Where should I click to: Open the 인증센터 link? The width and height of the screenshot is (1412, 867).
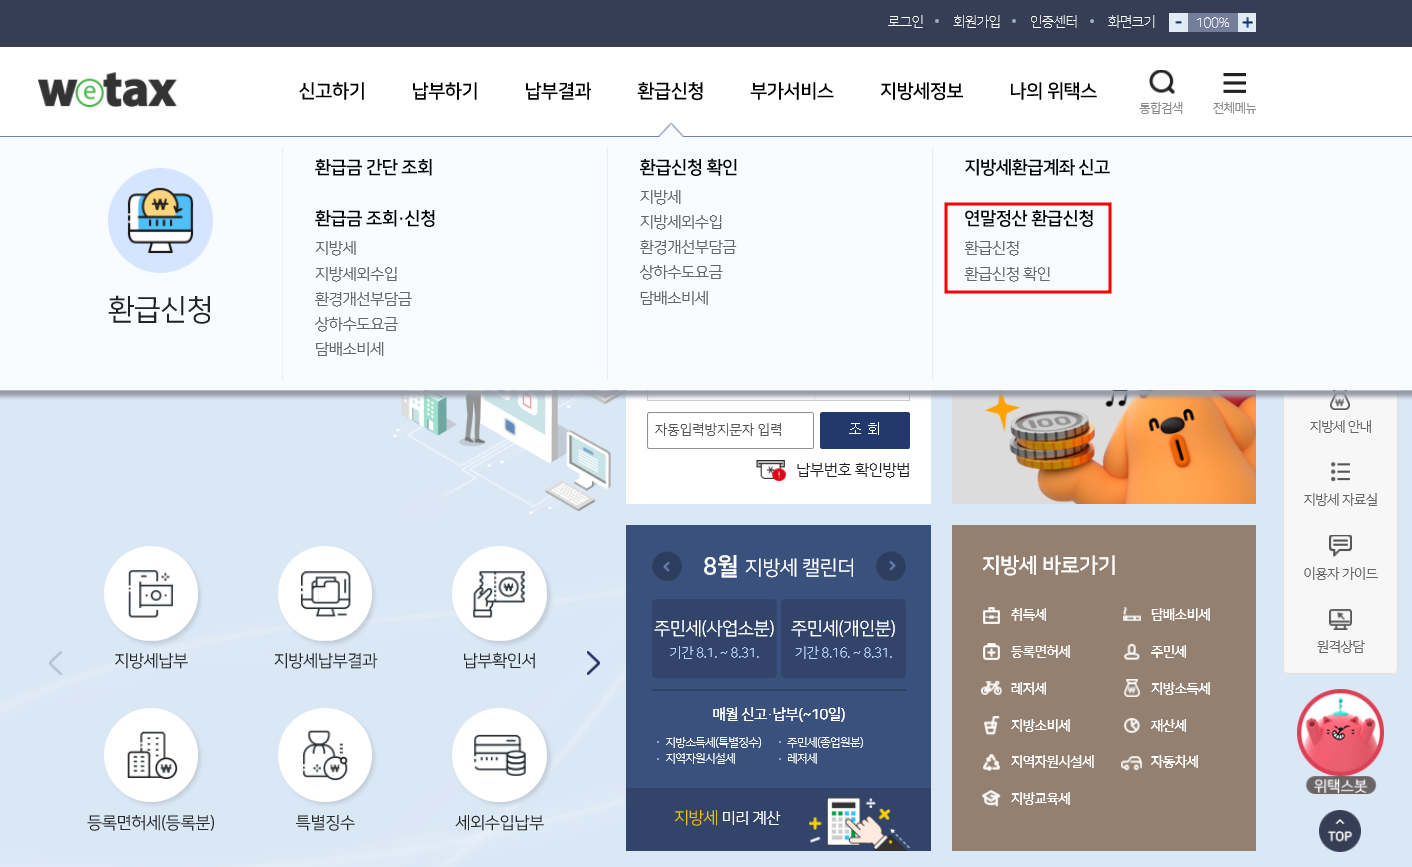tap(1054, 21)
